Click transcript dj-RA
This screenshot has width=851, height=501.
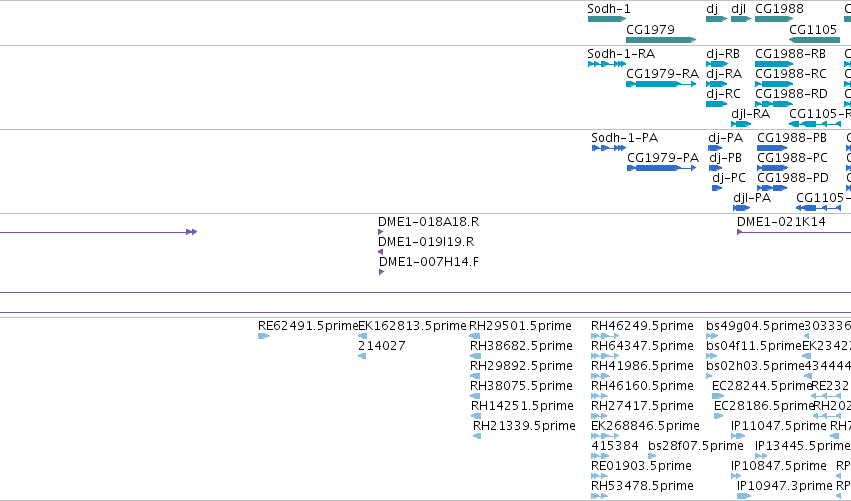click(x=716, y=84)
